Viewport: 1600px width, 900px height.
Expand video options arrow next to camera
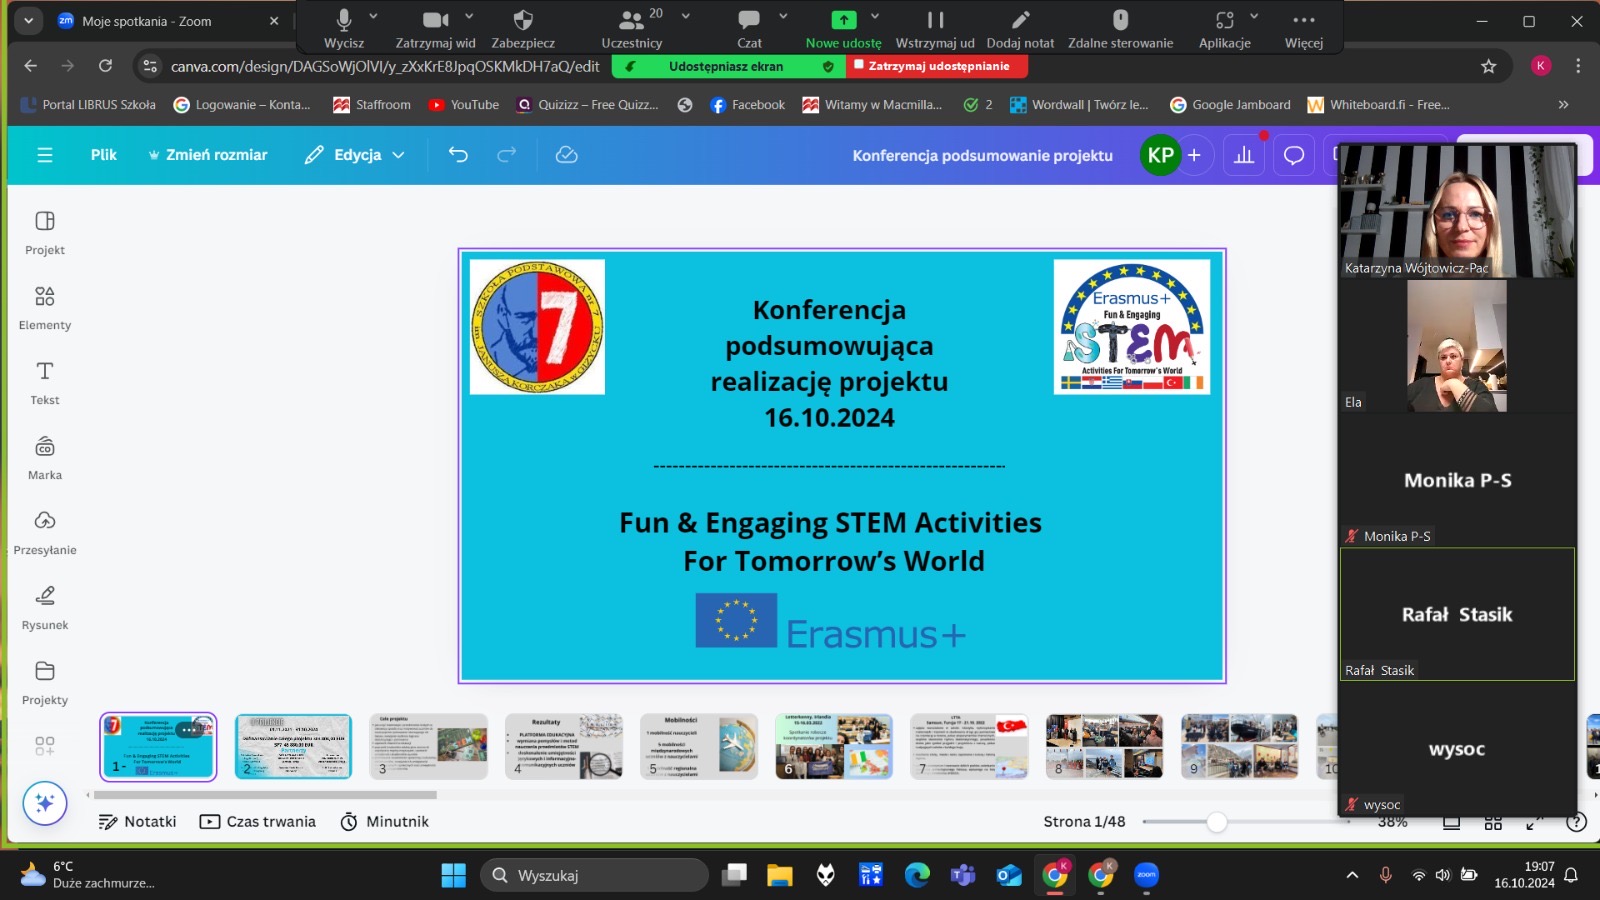[469, 17]
